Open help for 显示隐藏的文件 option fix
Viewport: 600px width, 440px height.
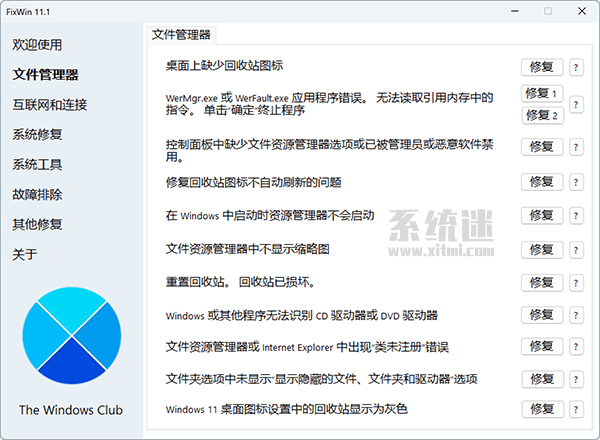(576, 379)
